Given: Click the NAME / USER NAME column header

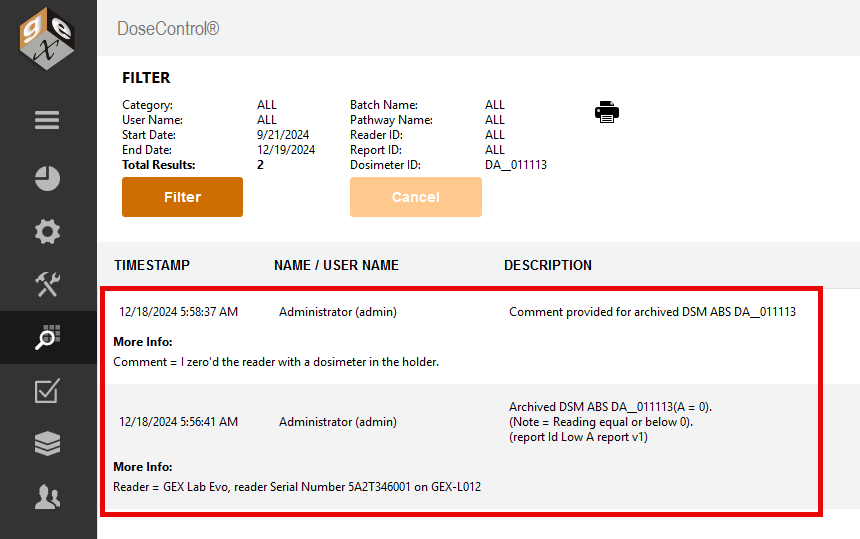Looking at the screenshot, I should coord(336,265).
